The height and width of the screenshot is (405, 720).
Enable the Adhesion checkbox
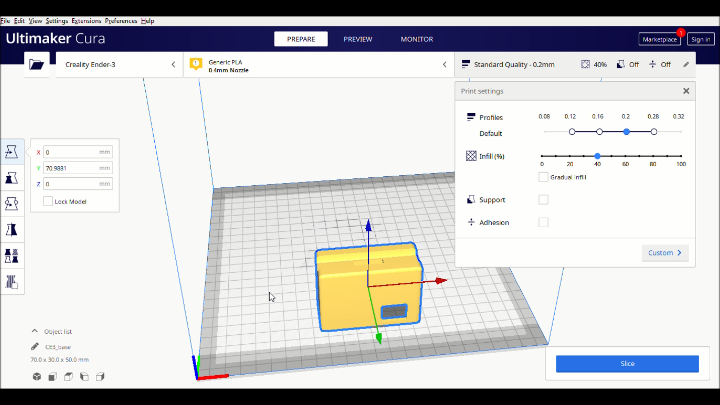coord(543,222)
